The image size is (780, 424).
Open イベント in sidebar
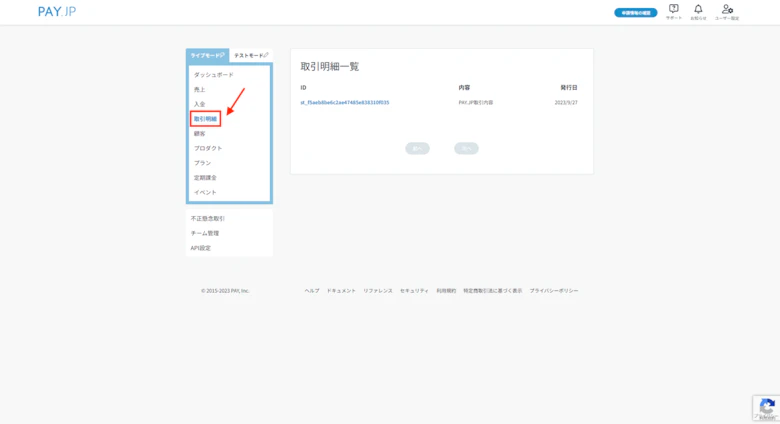click(x=205, y=192)
